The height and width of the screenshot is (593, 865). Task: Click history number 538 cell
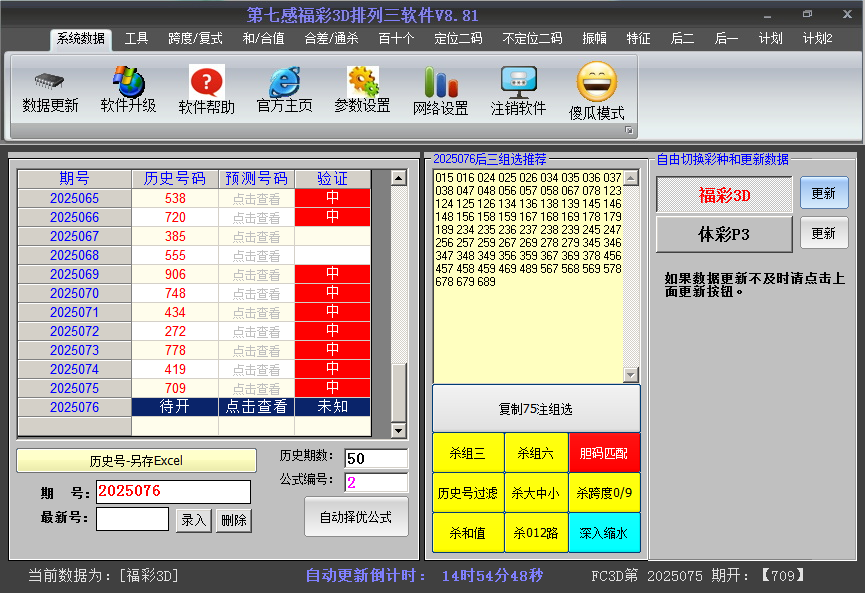(175, 199)
